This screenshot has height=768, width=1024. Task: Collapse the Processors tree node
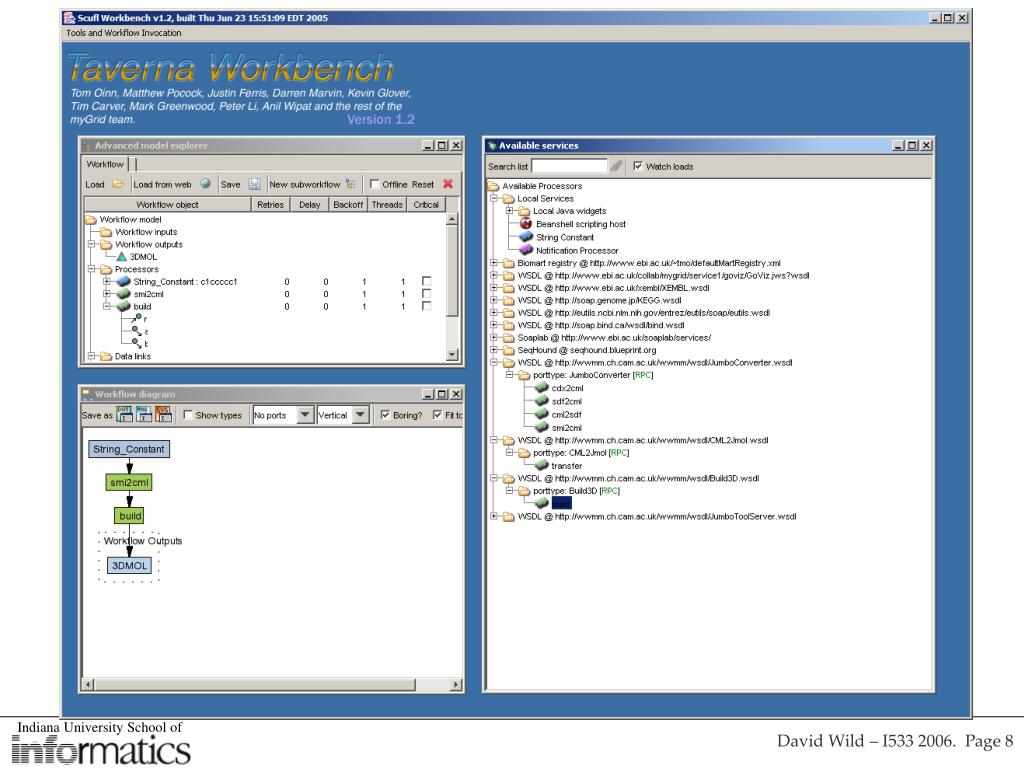click(x=91, y=269)
